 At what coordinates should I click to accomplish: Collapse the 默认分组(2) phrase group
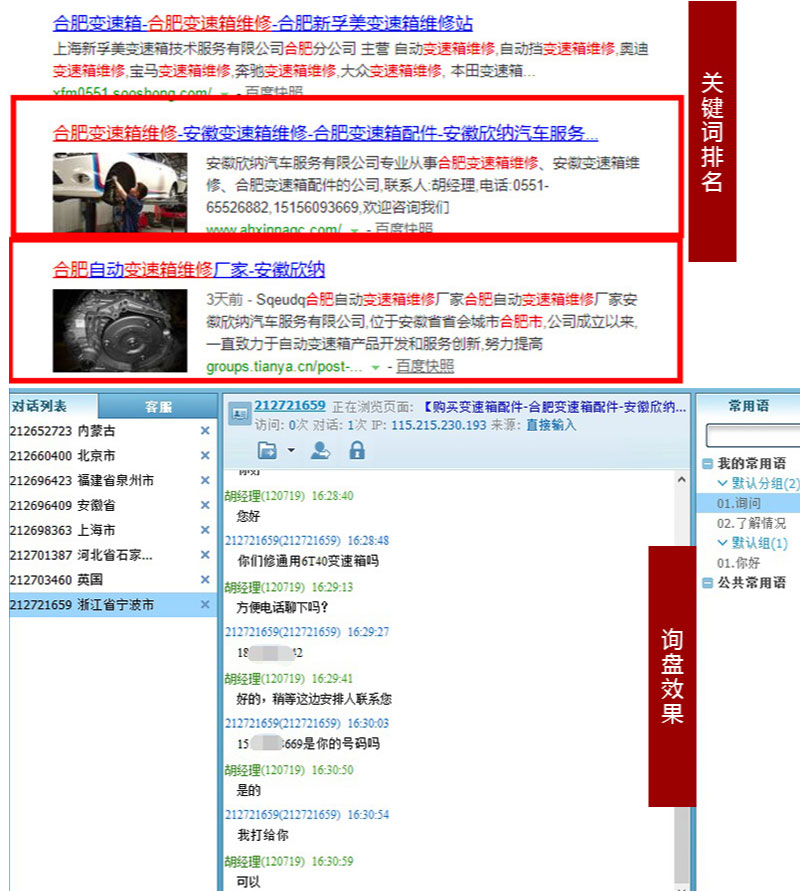point(723,484)
